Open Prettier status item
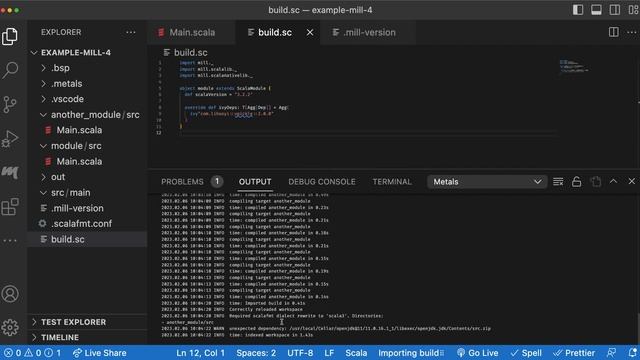 coord(574,353)
